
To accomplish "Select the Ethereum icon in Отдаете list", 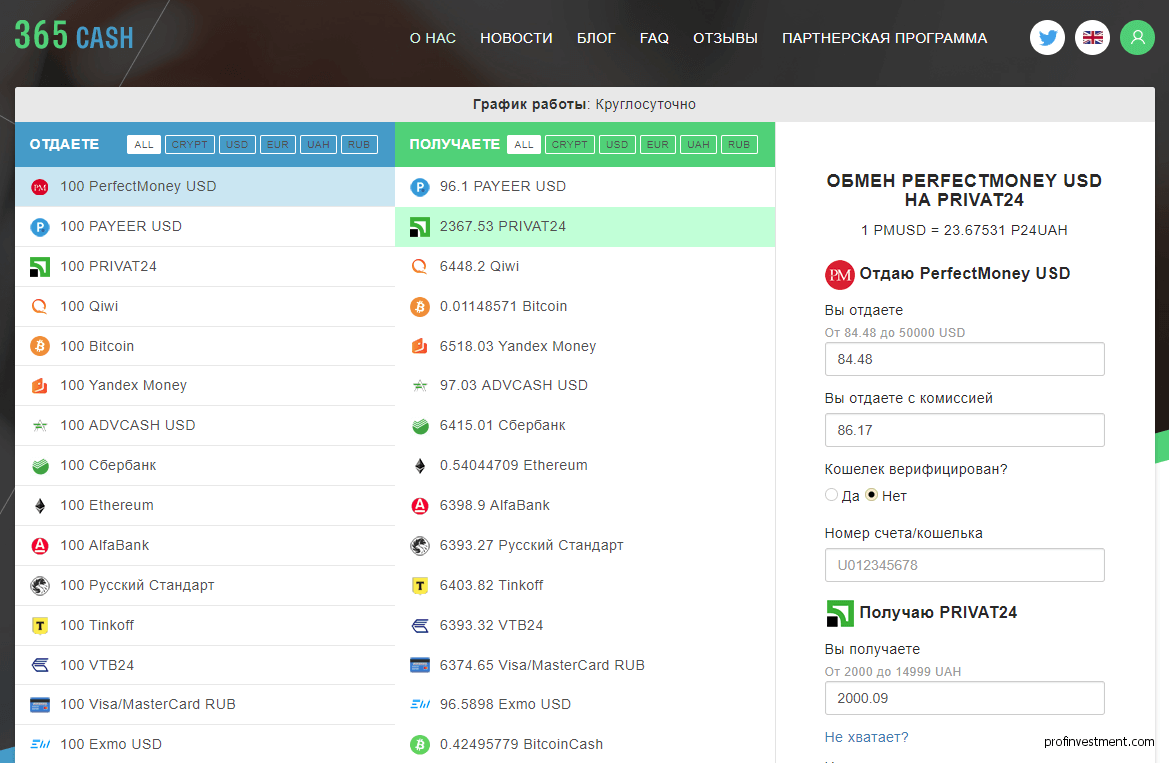I will (40, 505).
